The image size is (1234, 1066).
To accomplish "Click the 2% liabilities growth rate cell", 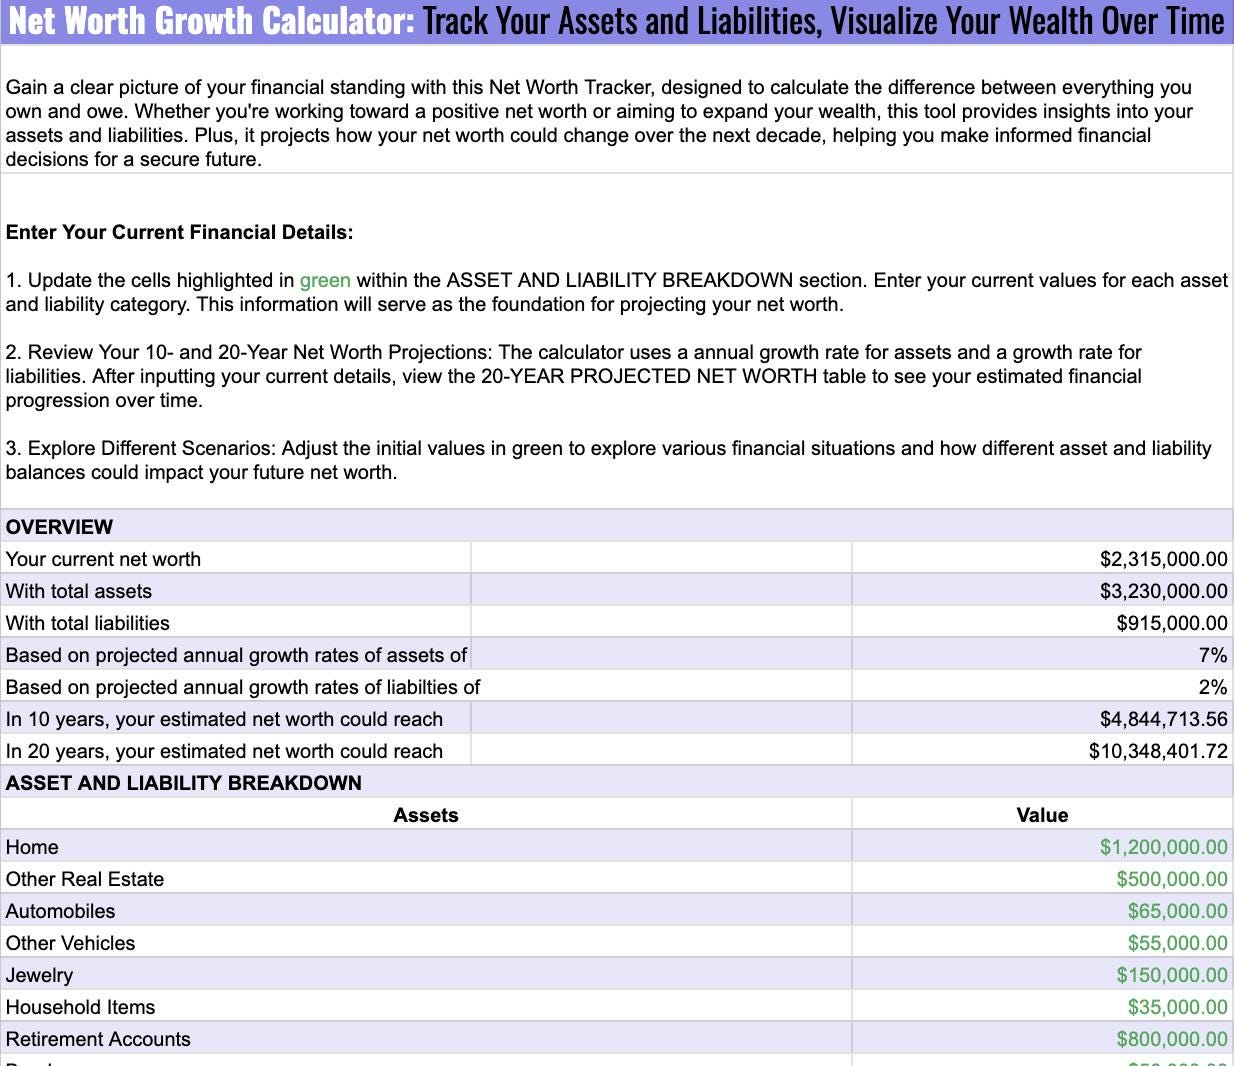I will tap(1211, 687).
